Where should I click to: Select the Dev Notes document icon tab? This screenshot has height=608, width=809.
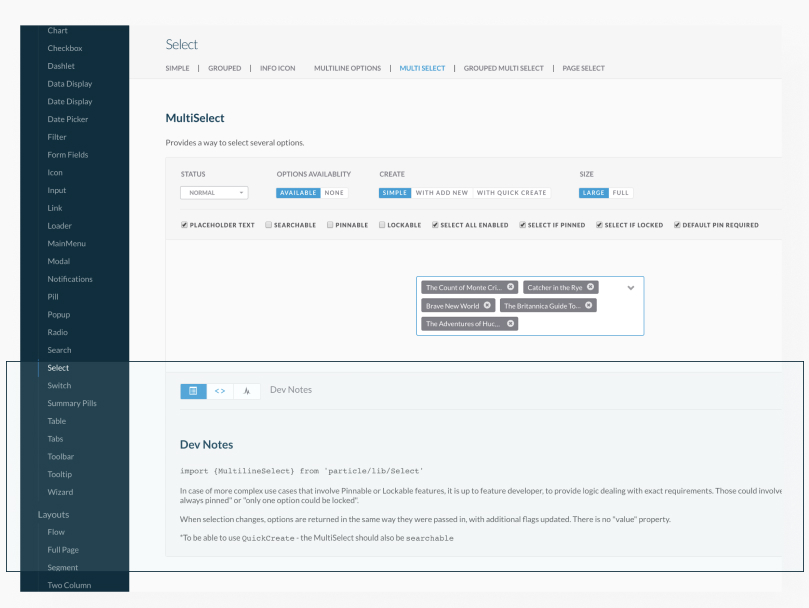193,390
